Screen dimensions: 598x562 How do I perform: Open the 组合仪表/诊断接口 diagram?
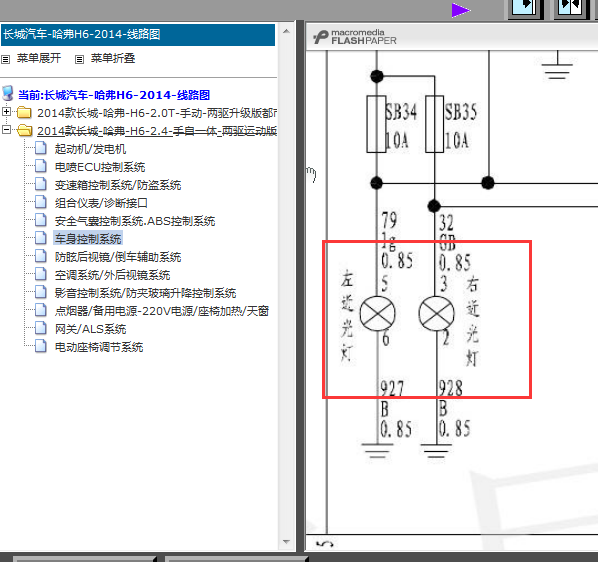(x=101, y=203)
